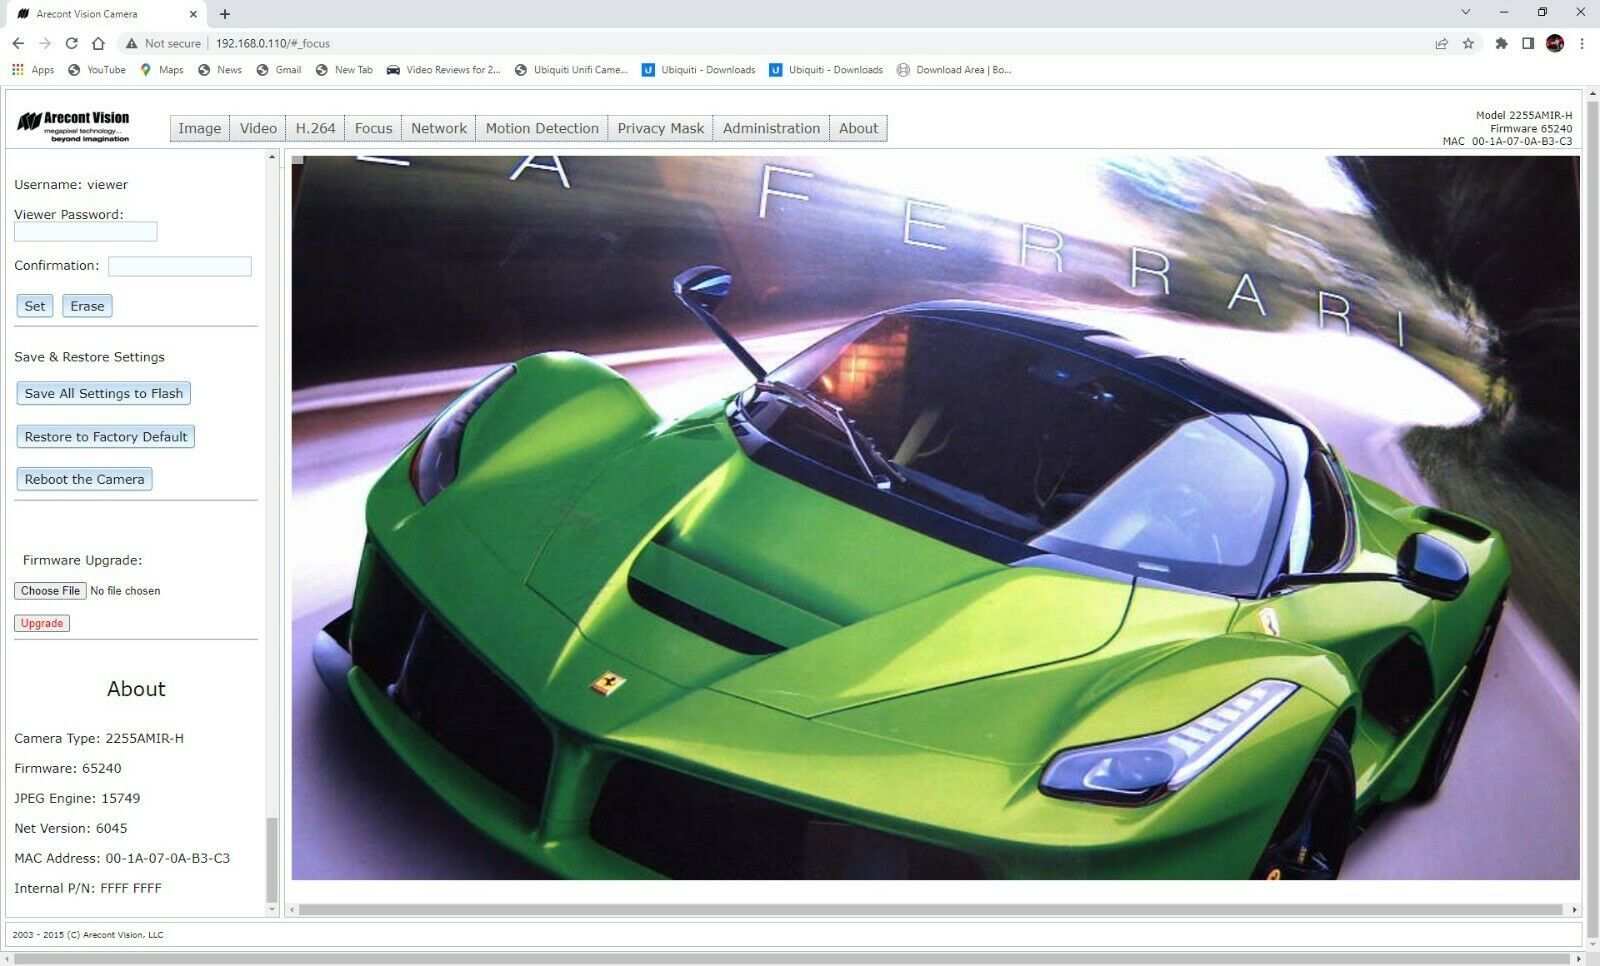Click JPEG Engine: 15749 text

tap(77, 798)
